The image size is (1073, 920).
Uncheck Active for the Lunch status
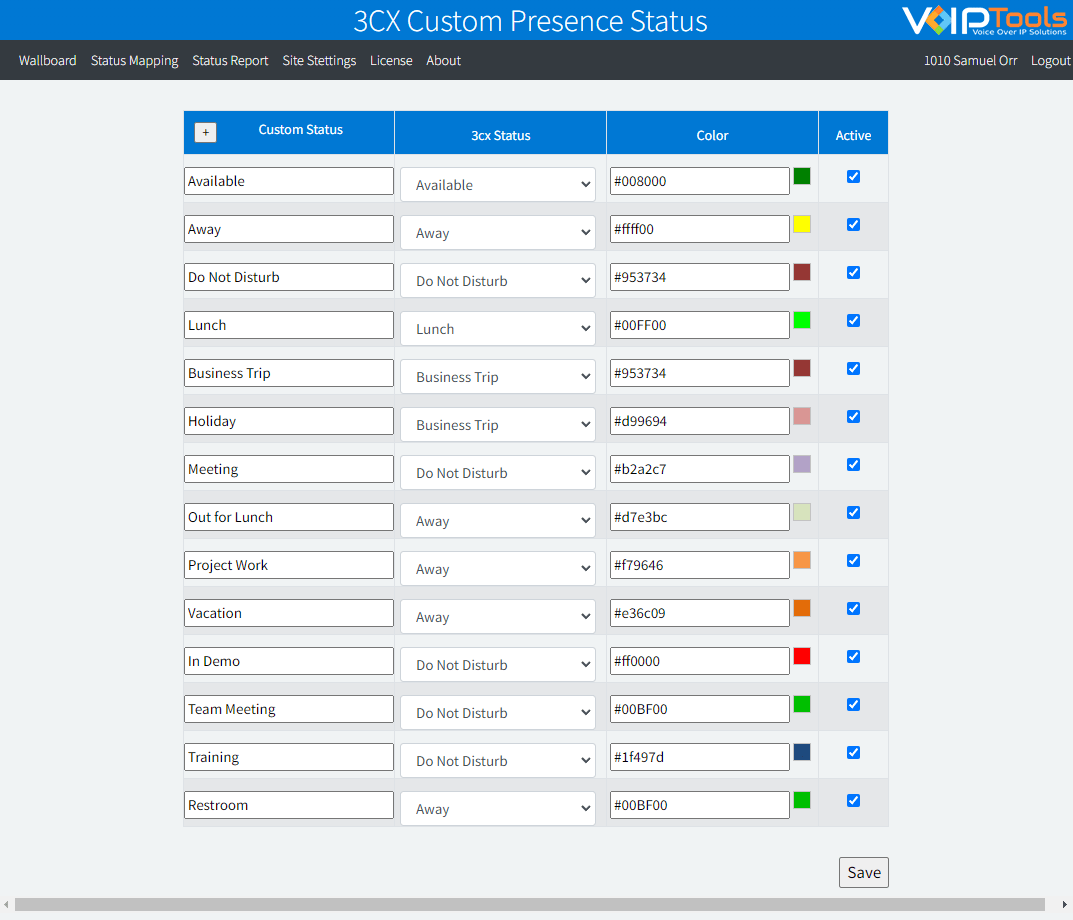tap(853, 320)
